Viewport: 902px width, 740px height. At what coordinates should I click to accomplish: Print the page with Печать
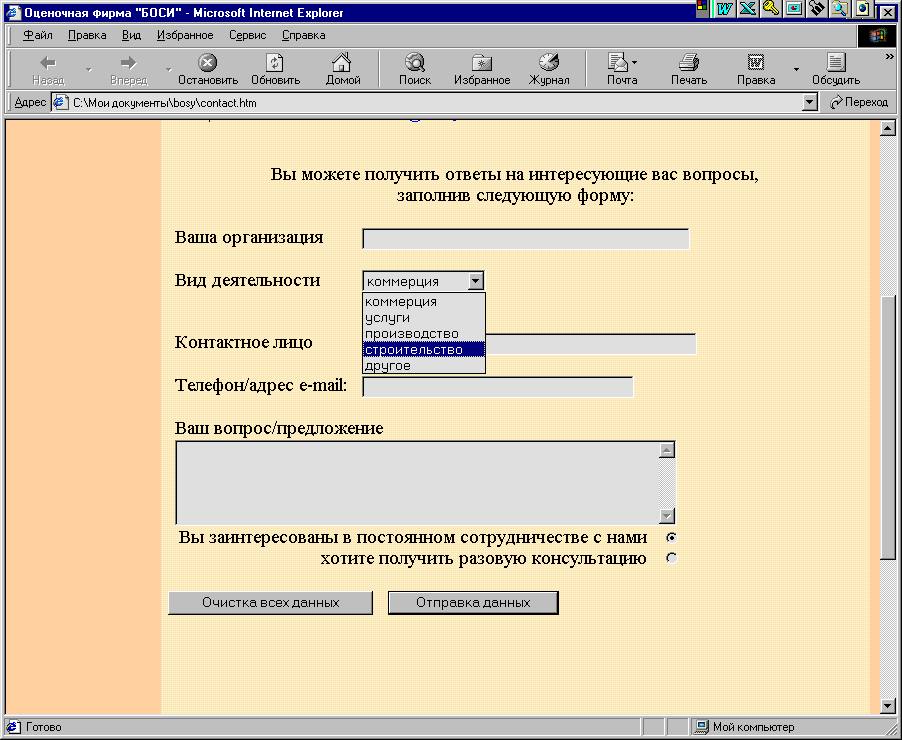[689, 69]
